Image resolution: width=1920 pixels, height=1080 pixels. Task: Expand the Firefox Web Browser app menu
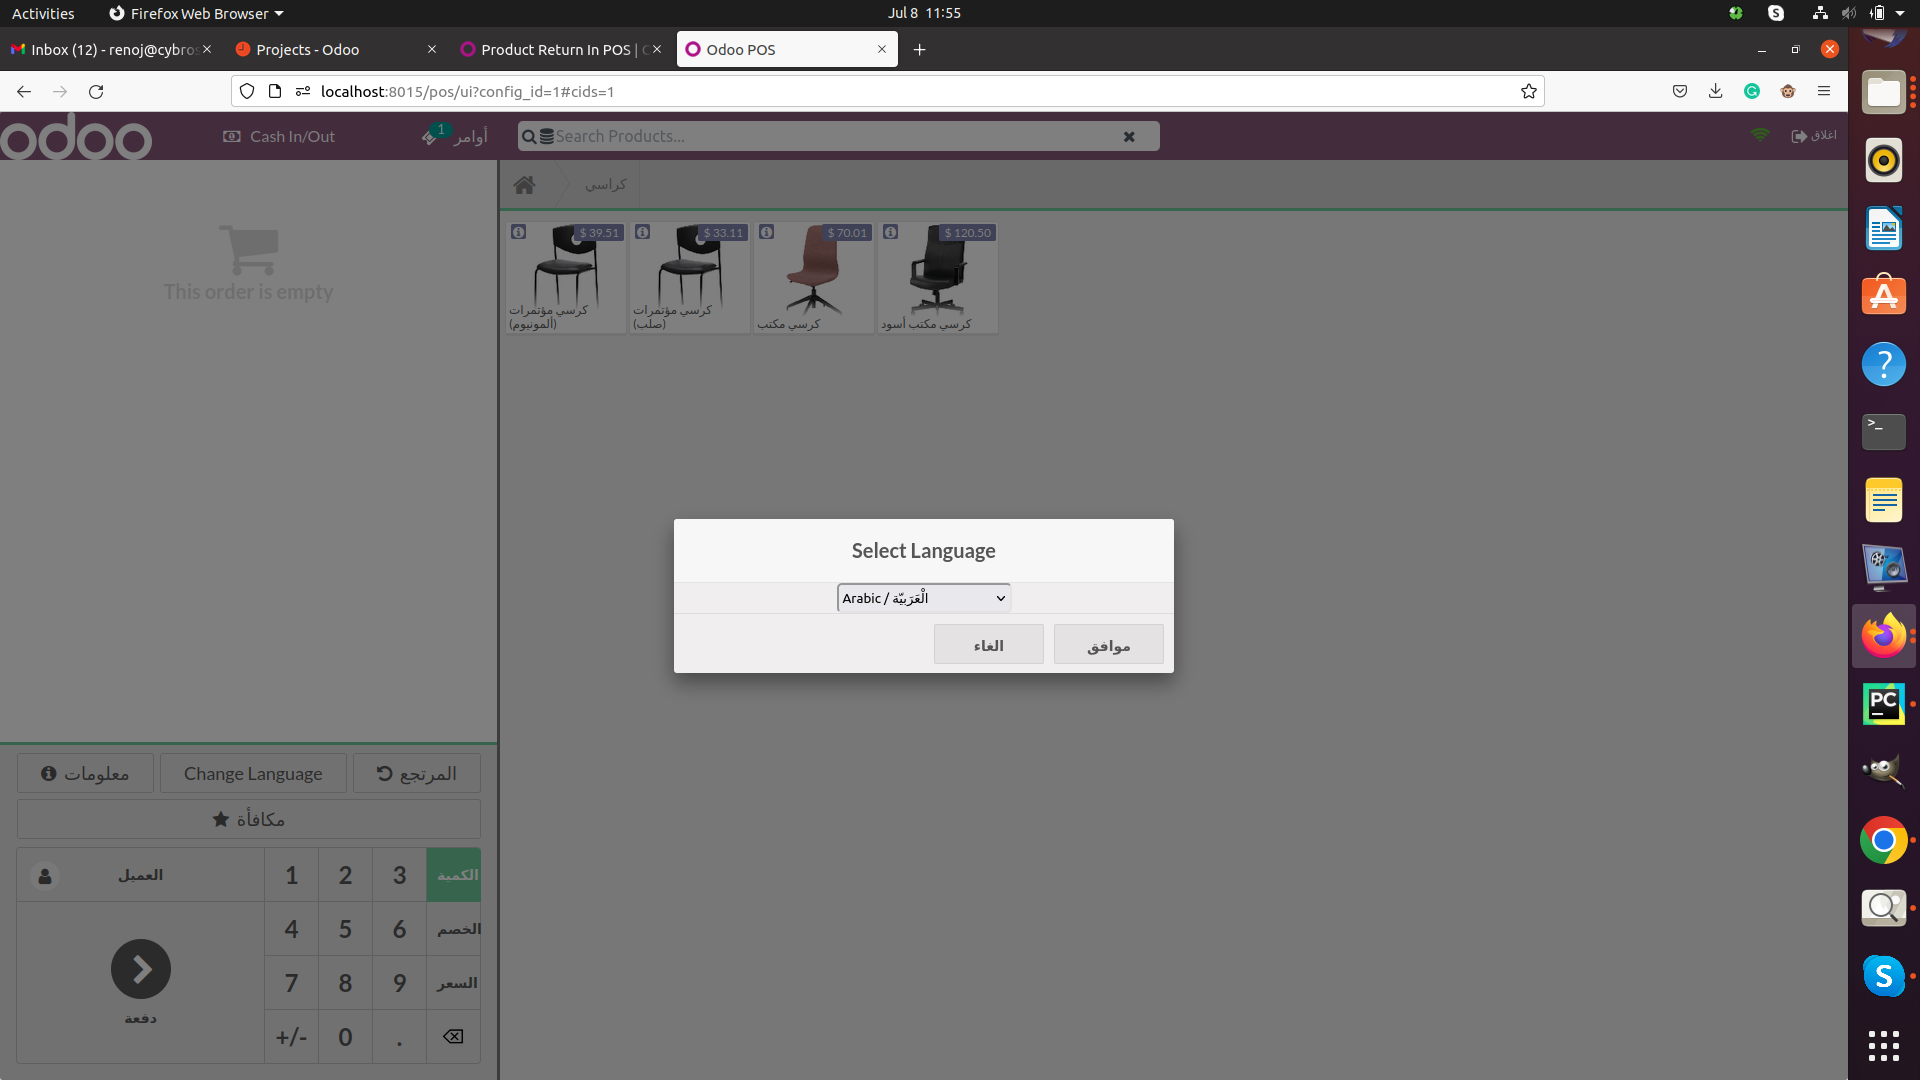point(196,13)
